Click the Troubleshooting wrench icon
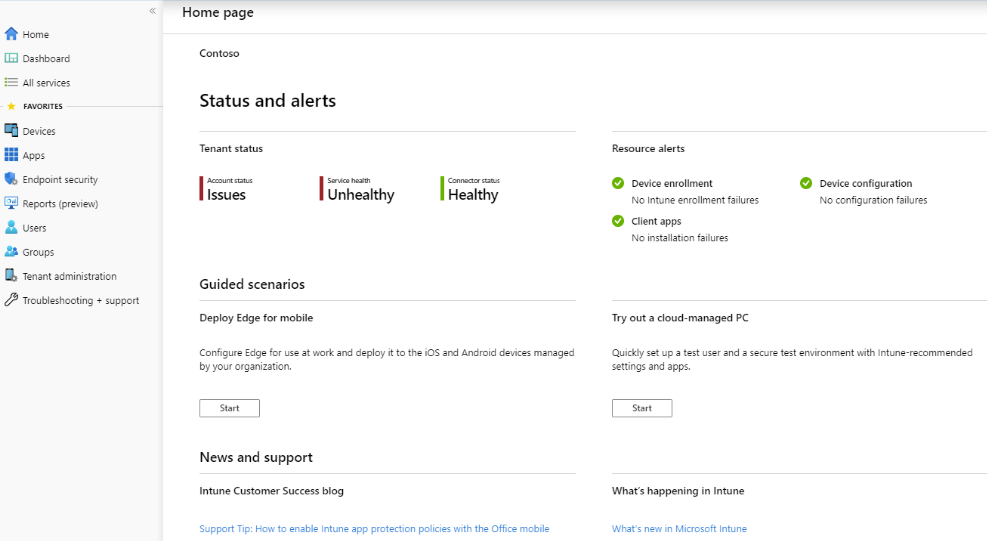The height and width of the screenshot is (541, 987). pos(11,300)
